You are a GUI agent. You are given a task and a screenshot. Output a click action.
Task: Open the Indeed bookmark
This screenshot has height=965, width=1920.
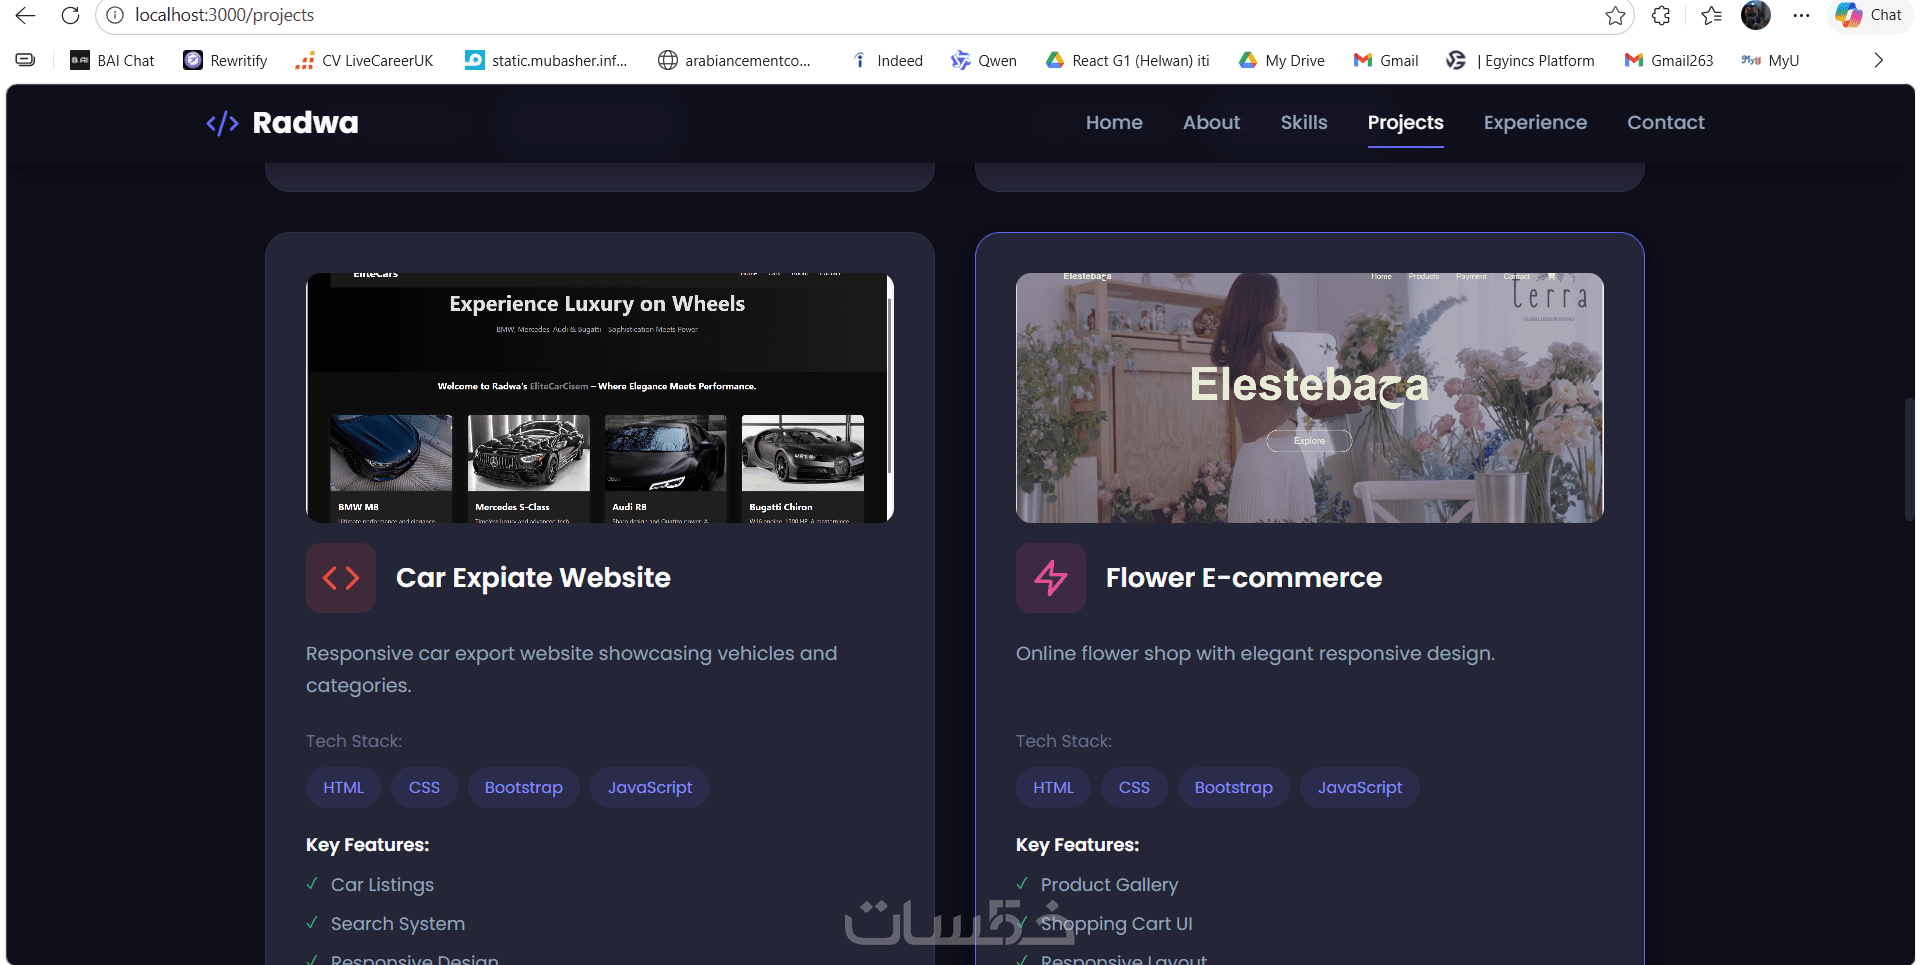pyautogui.click(x=886, y=60)
